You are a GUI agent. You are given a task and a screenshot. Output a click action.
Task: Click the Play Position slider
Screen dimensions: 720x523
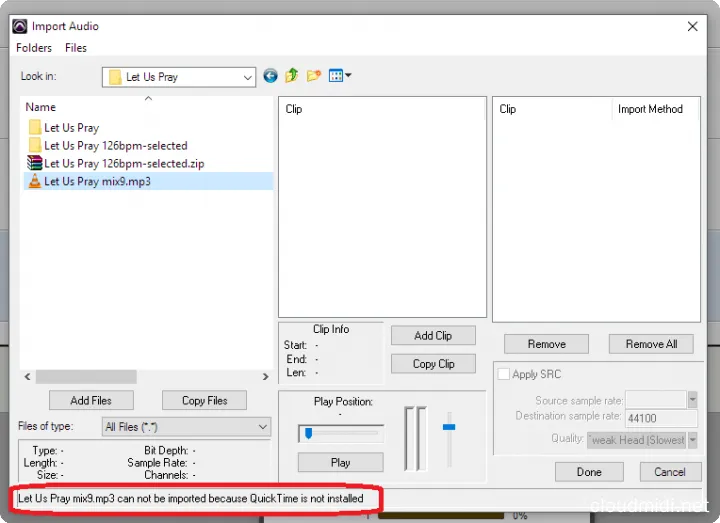pyautogui.click(x=340, y=433)
